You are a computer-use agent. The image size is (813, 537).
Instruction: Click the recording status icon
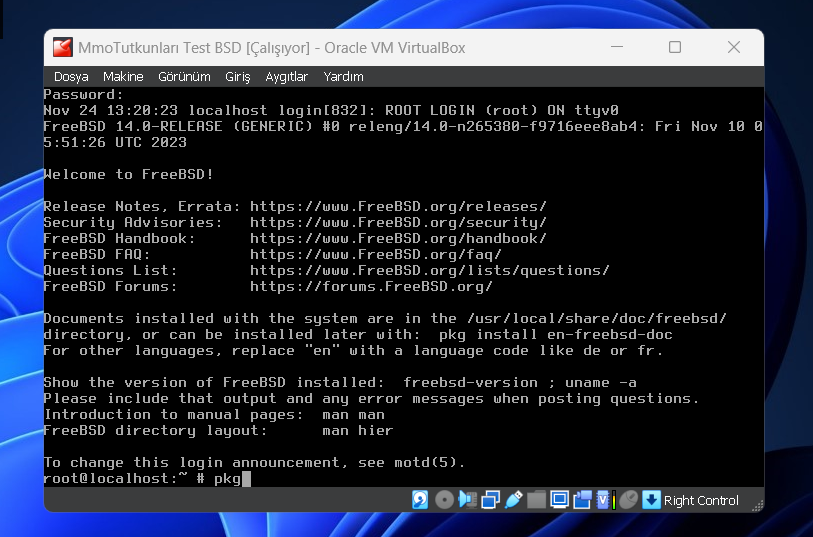(582, 500)
